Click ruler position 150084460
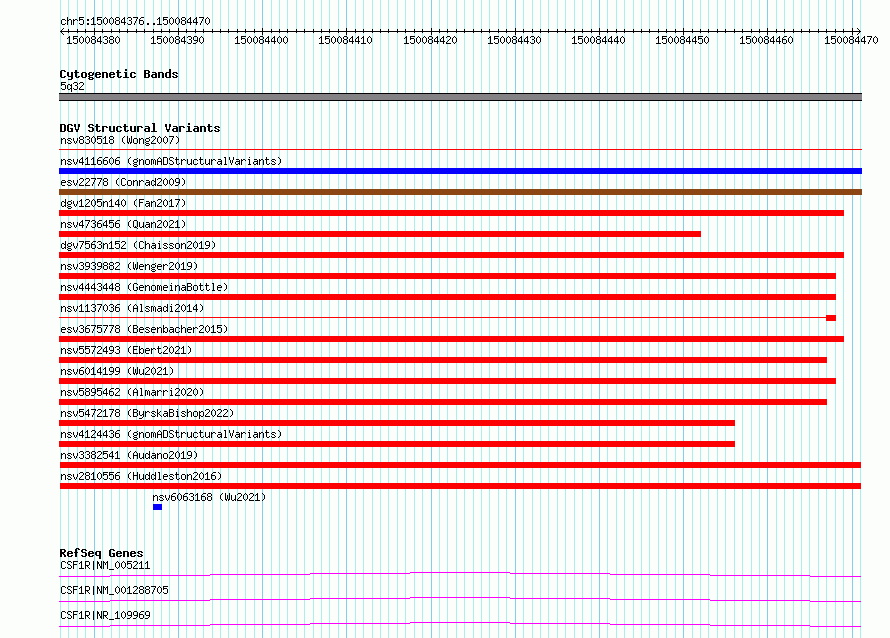Image resolution: width=890 pixels, height=638 pixels. [766, 40]
